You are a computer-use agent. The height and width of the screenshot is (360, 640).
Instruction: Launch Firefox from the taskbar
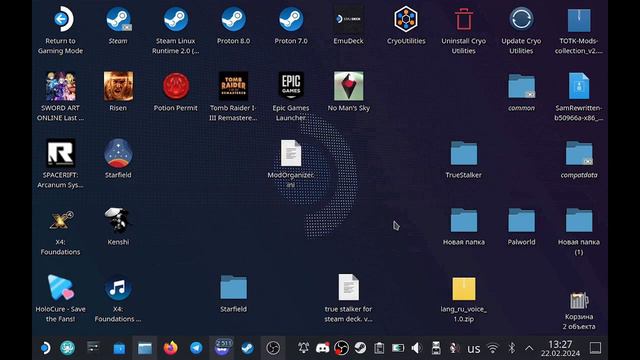click(x=171, y=348)
